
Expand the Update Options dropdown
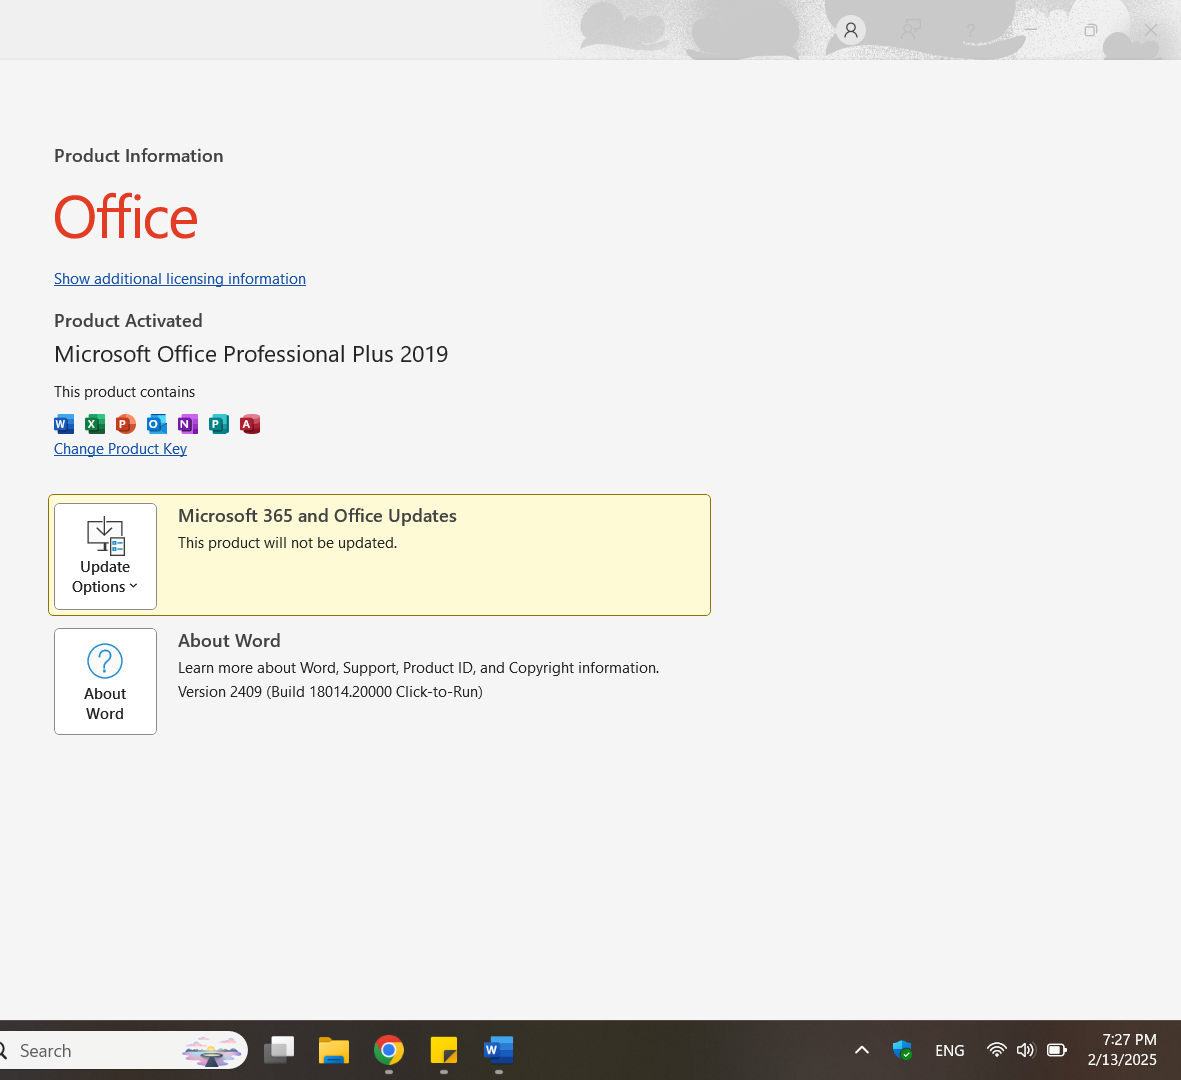[105, 557]
